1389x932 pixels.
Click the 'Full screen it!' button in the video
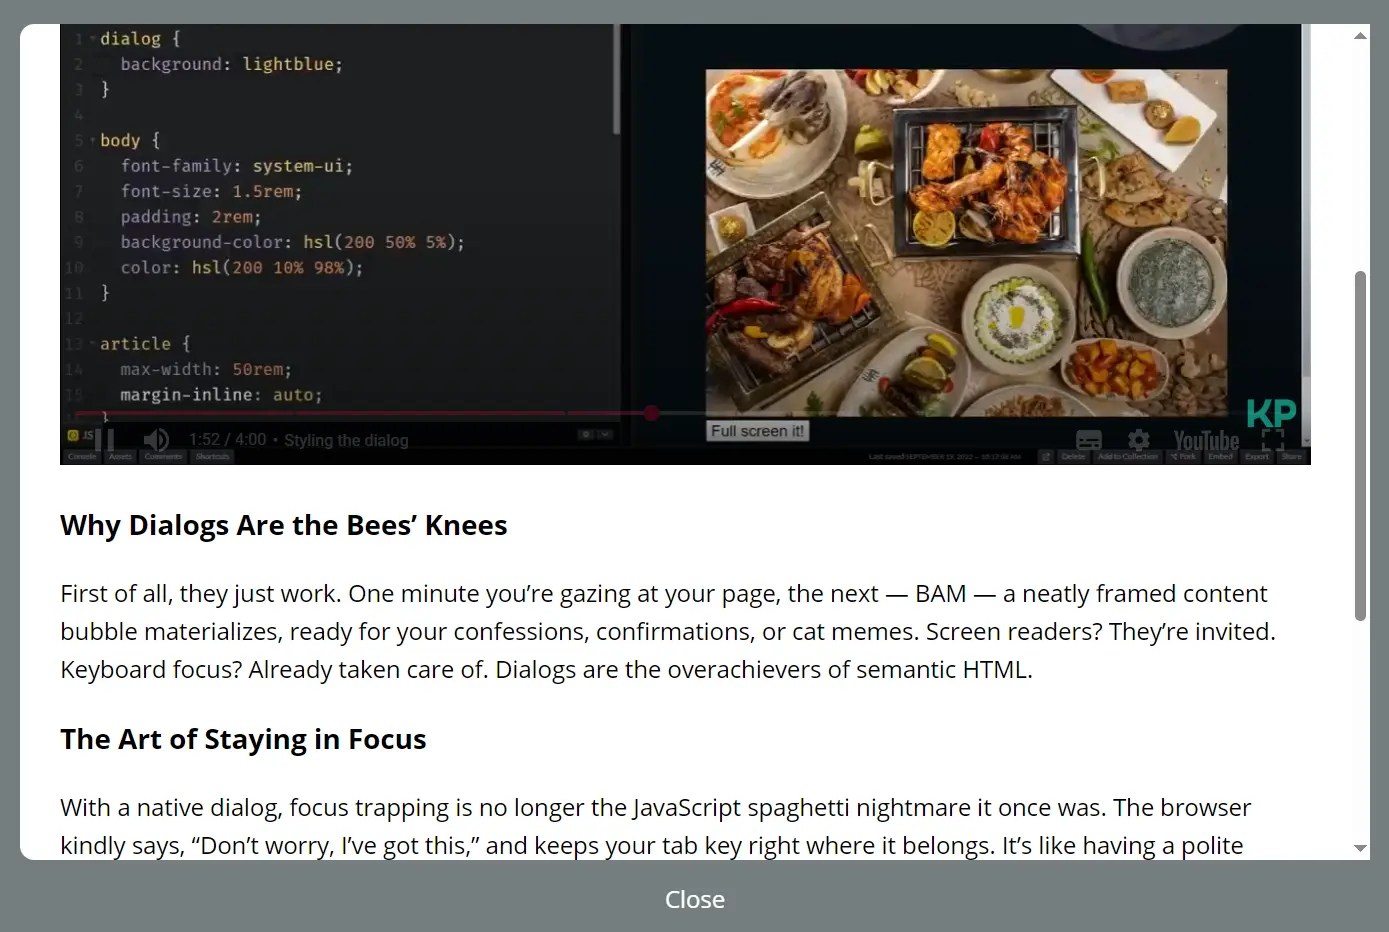[757, 430]
